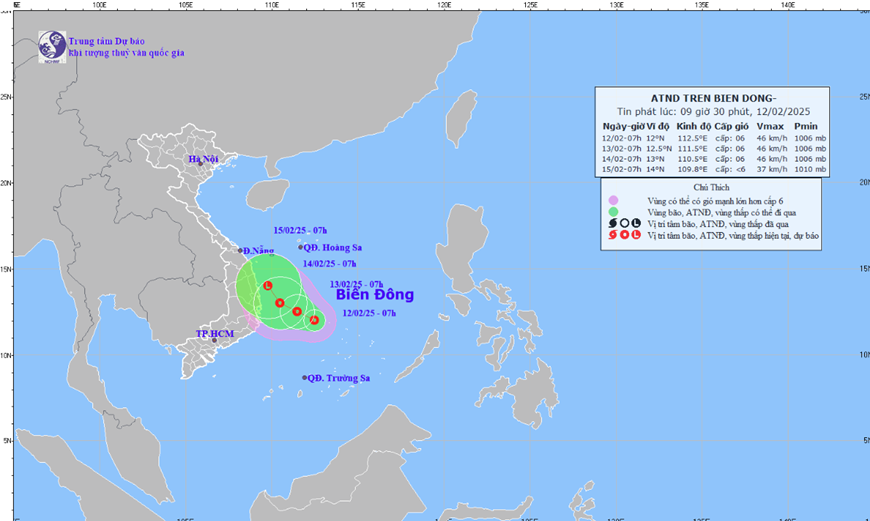Click the QĐ. Hoàng Sa location dot
The height and width of the screenshot is (521, 870).
tap(301, 247)
